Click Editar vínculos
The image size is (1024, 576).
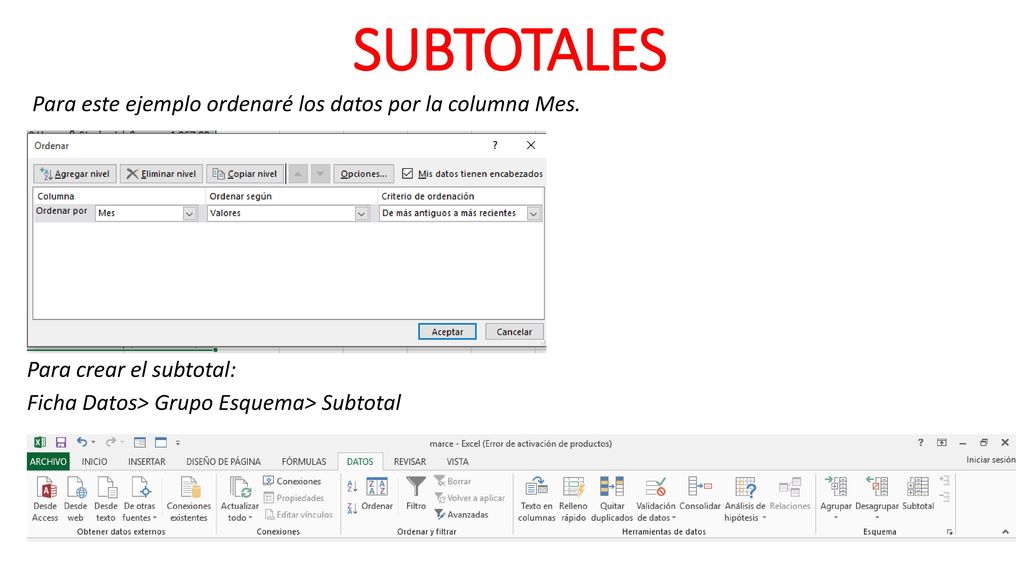tap(298, 515)
